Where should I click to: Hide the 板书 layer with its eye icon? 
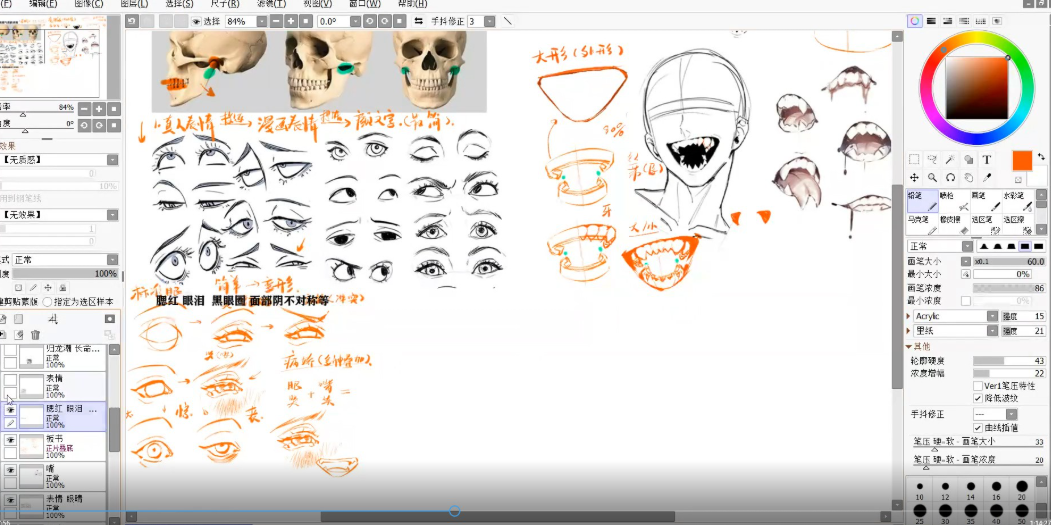click(10, 439)
